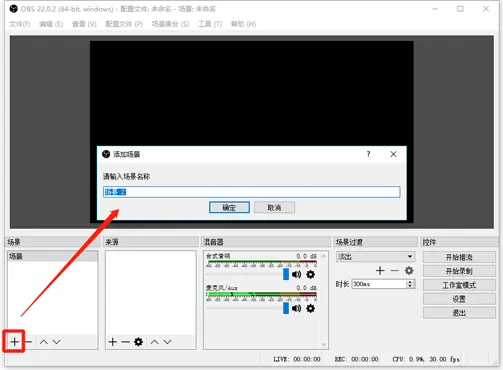
Task: Remove the scene transition with the minus icon
Action: [394, 270]
